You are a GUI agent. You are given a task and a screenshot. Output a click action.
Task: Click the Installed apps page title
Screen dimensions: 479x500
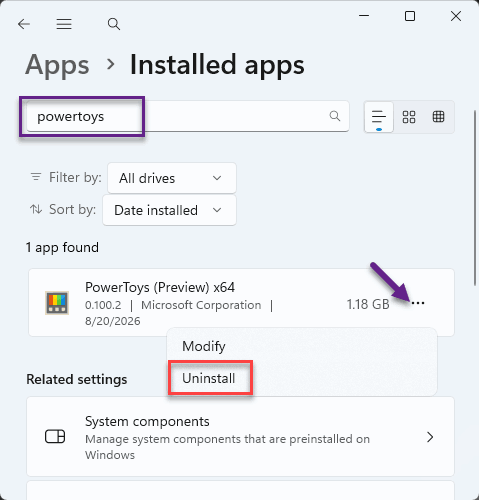[x=217, y=65]
